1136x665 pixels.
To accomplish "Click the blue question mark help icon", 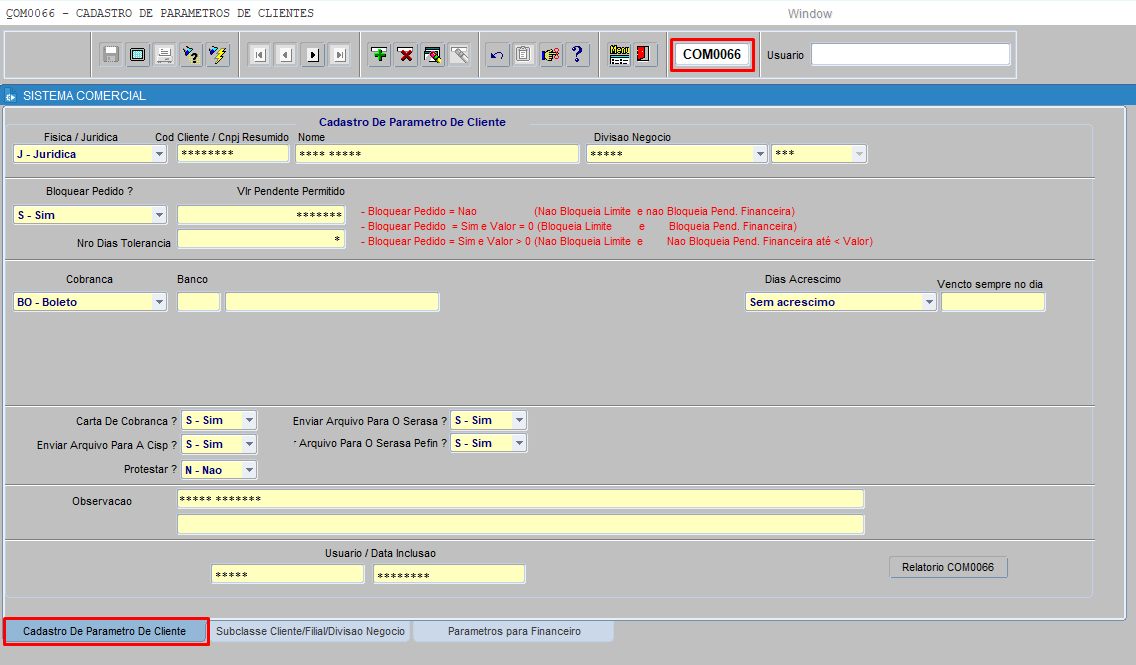I will coord(577,55).
